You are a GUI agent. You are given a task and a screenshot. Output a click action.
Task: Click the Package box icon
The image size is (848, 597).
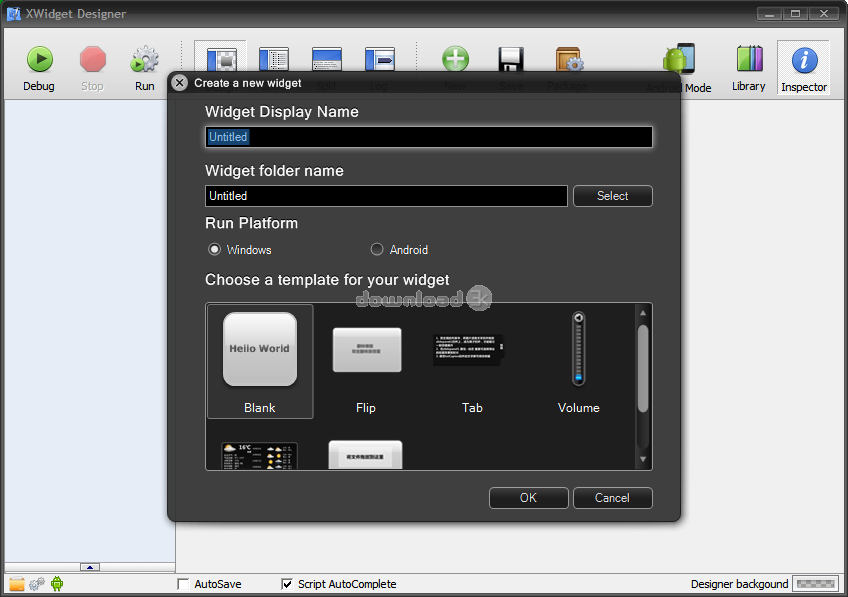coord(569,59)
